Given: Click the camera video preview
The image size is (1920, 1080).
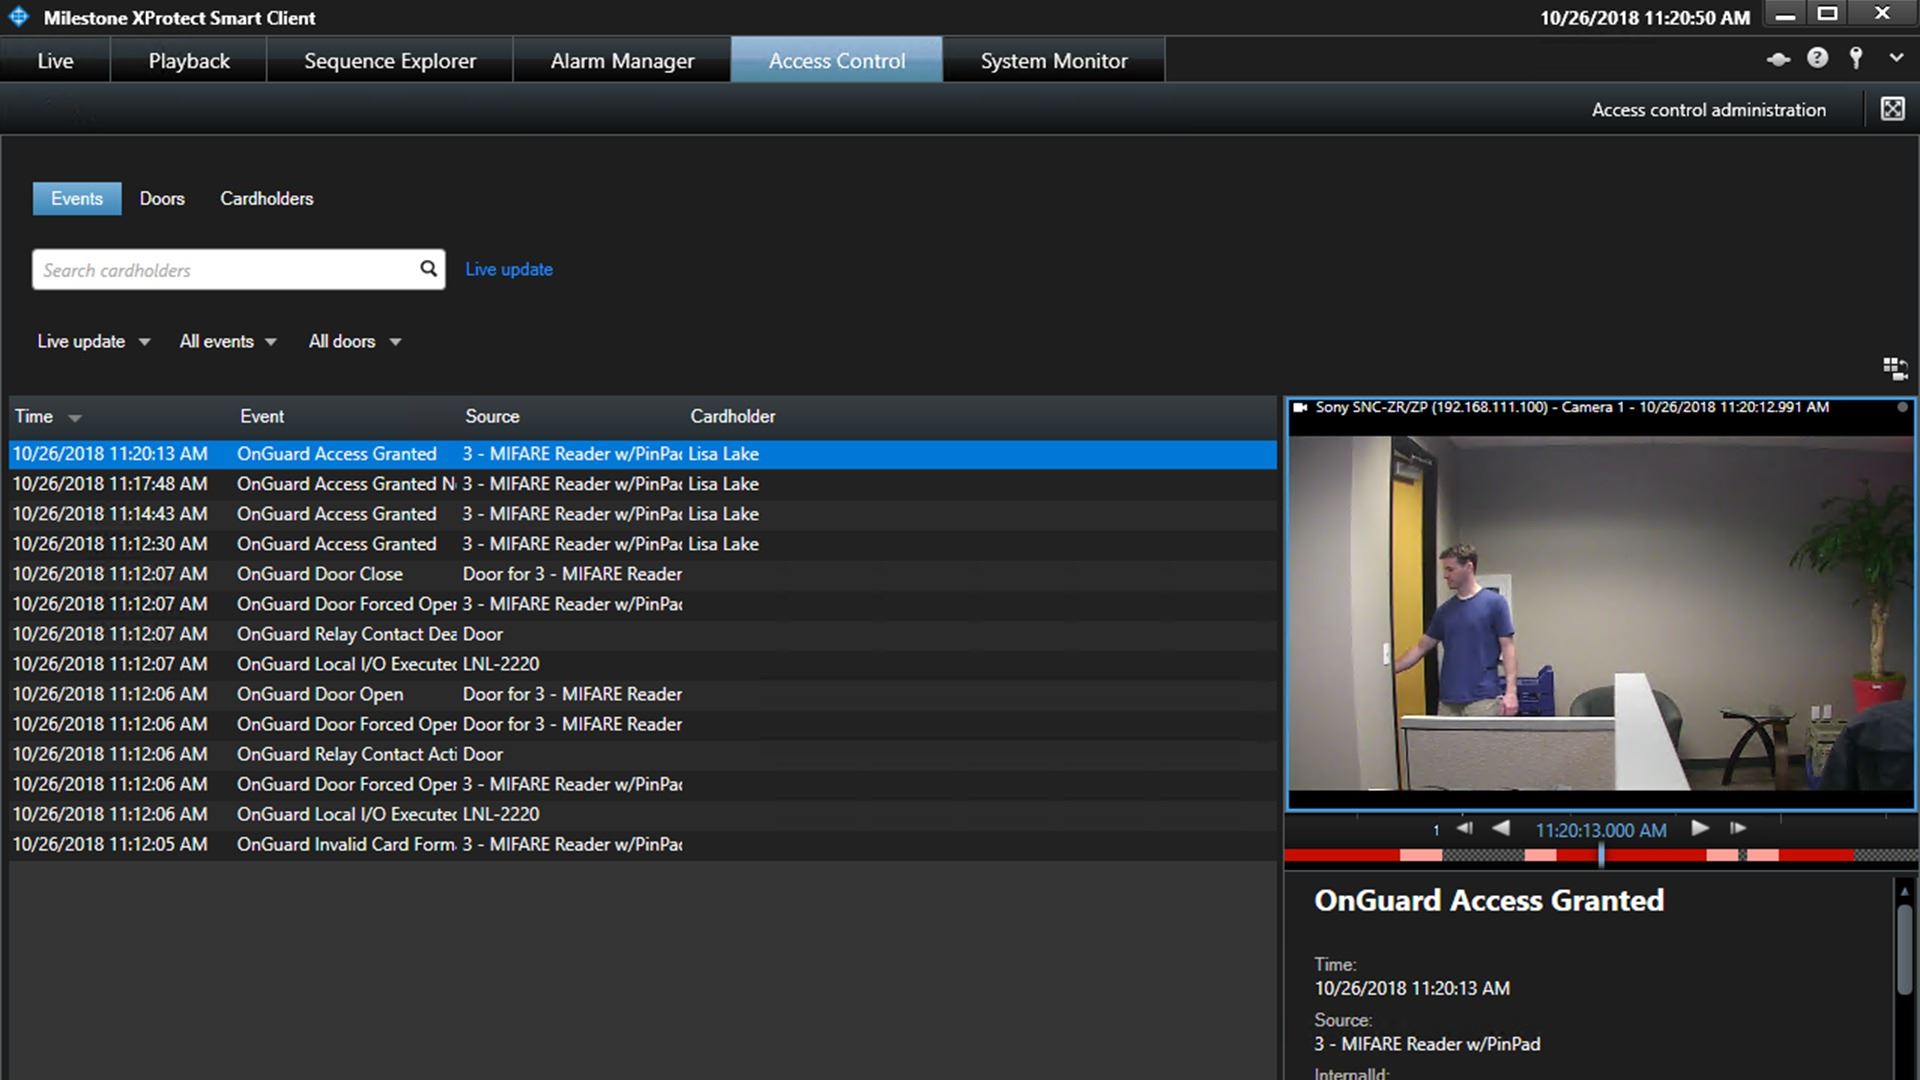Looking at the screenshot, I should [1600, 612].
